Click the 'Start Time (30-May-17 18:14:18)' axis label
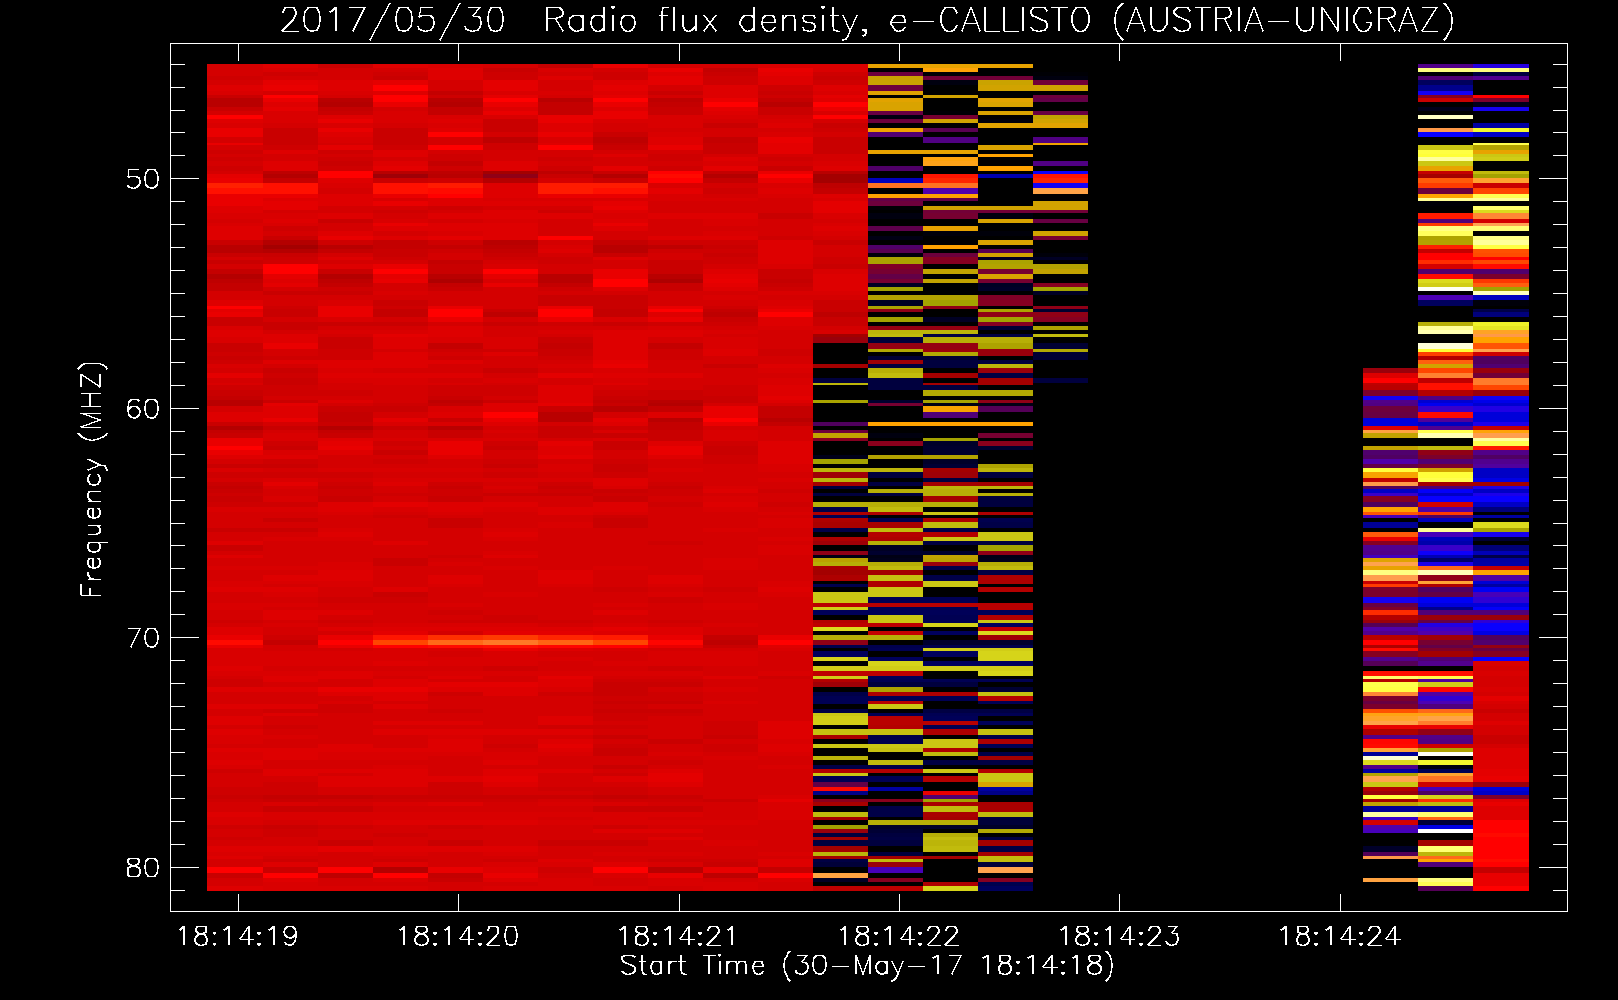The image size is (1618, 1000). pos(867,966)
